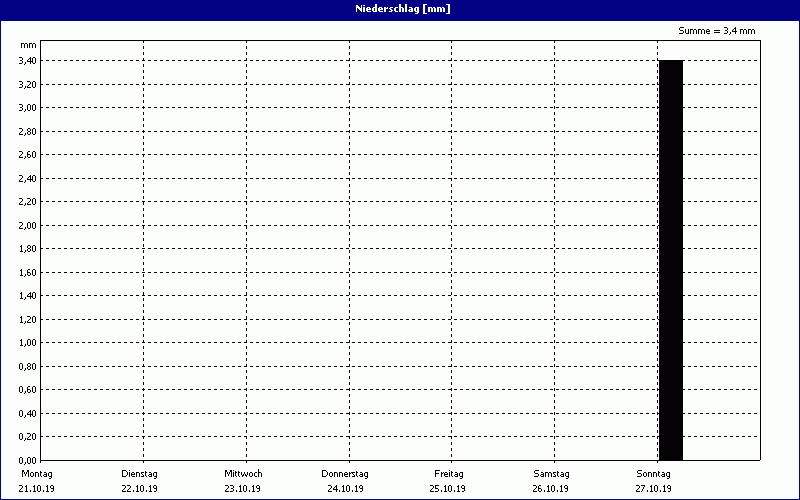800x500 pixels.
Task: Select the 'Samstag' axis label
Action: click(x=552, y=474)
